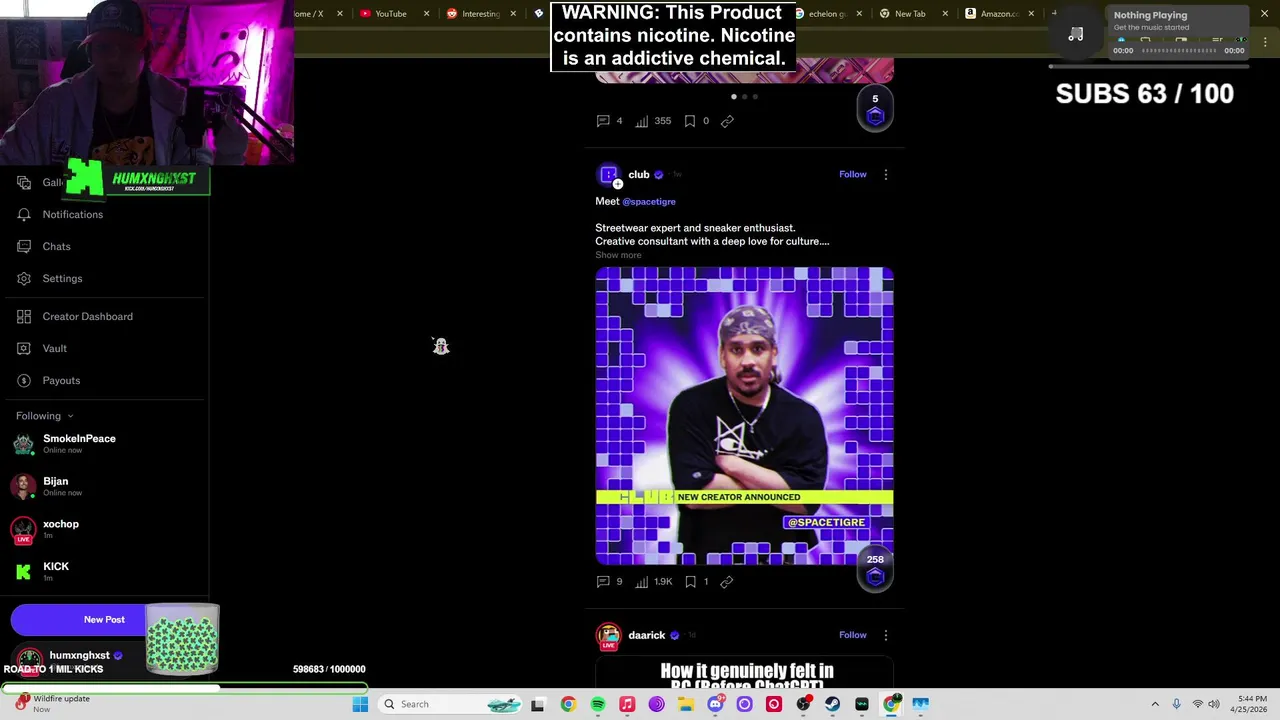Open daarick's live avatar
Viewport: 1280px width, 720px height.
tap(608, 636)
